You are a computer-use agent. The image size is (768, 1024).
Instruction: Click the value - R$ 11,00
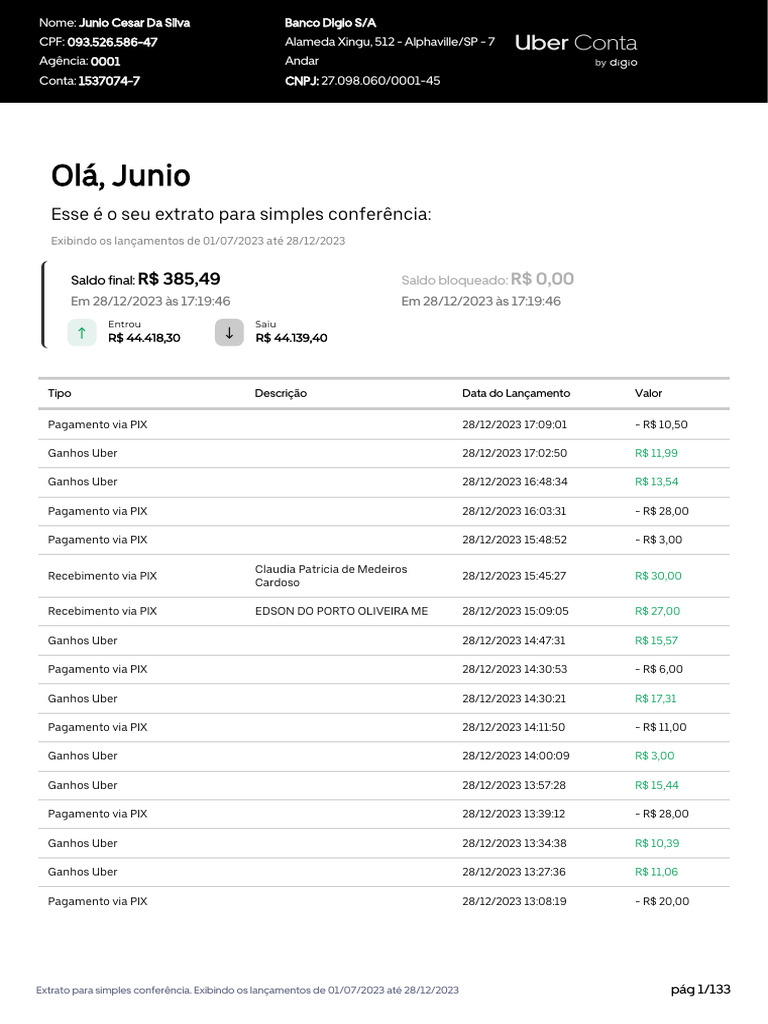pos(661,728)
